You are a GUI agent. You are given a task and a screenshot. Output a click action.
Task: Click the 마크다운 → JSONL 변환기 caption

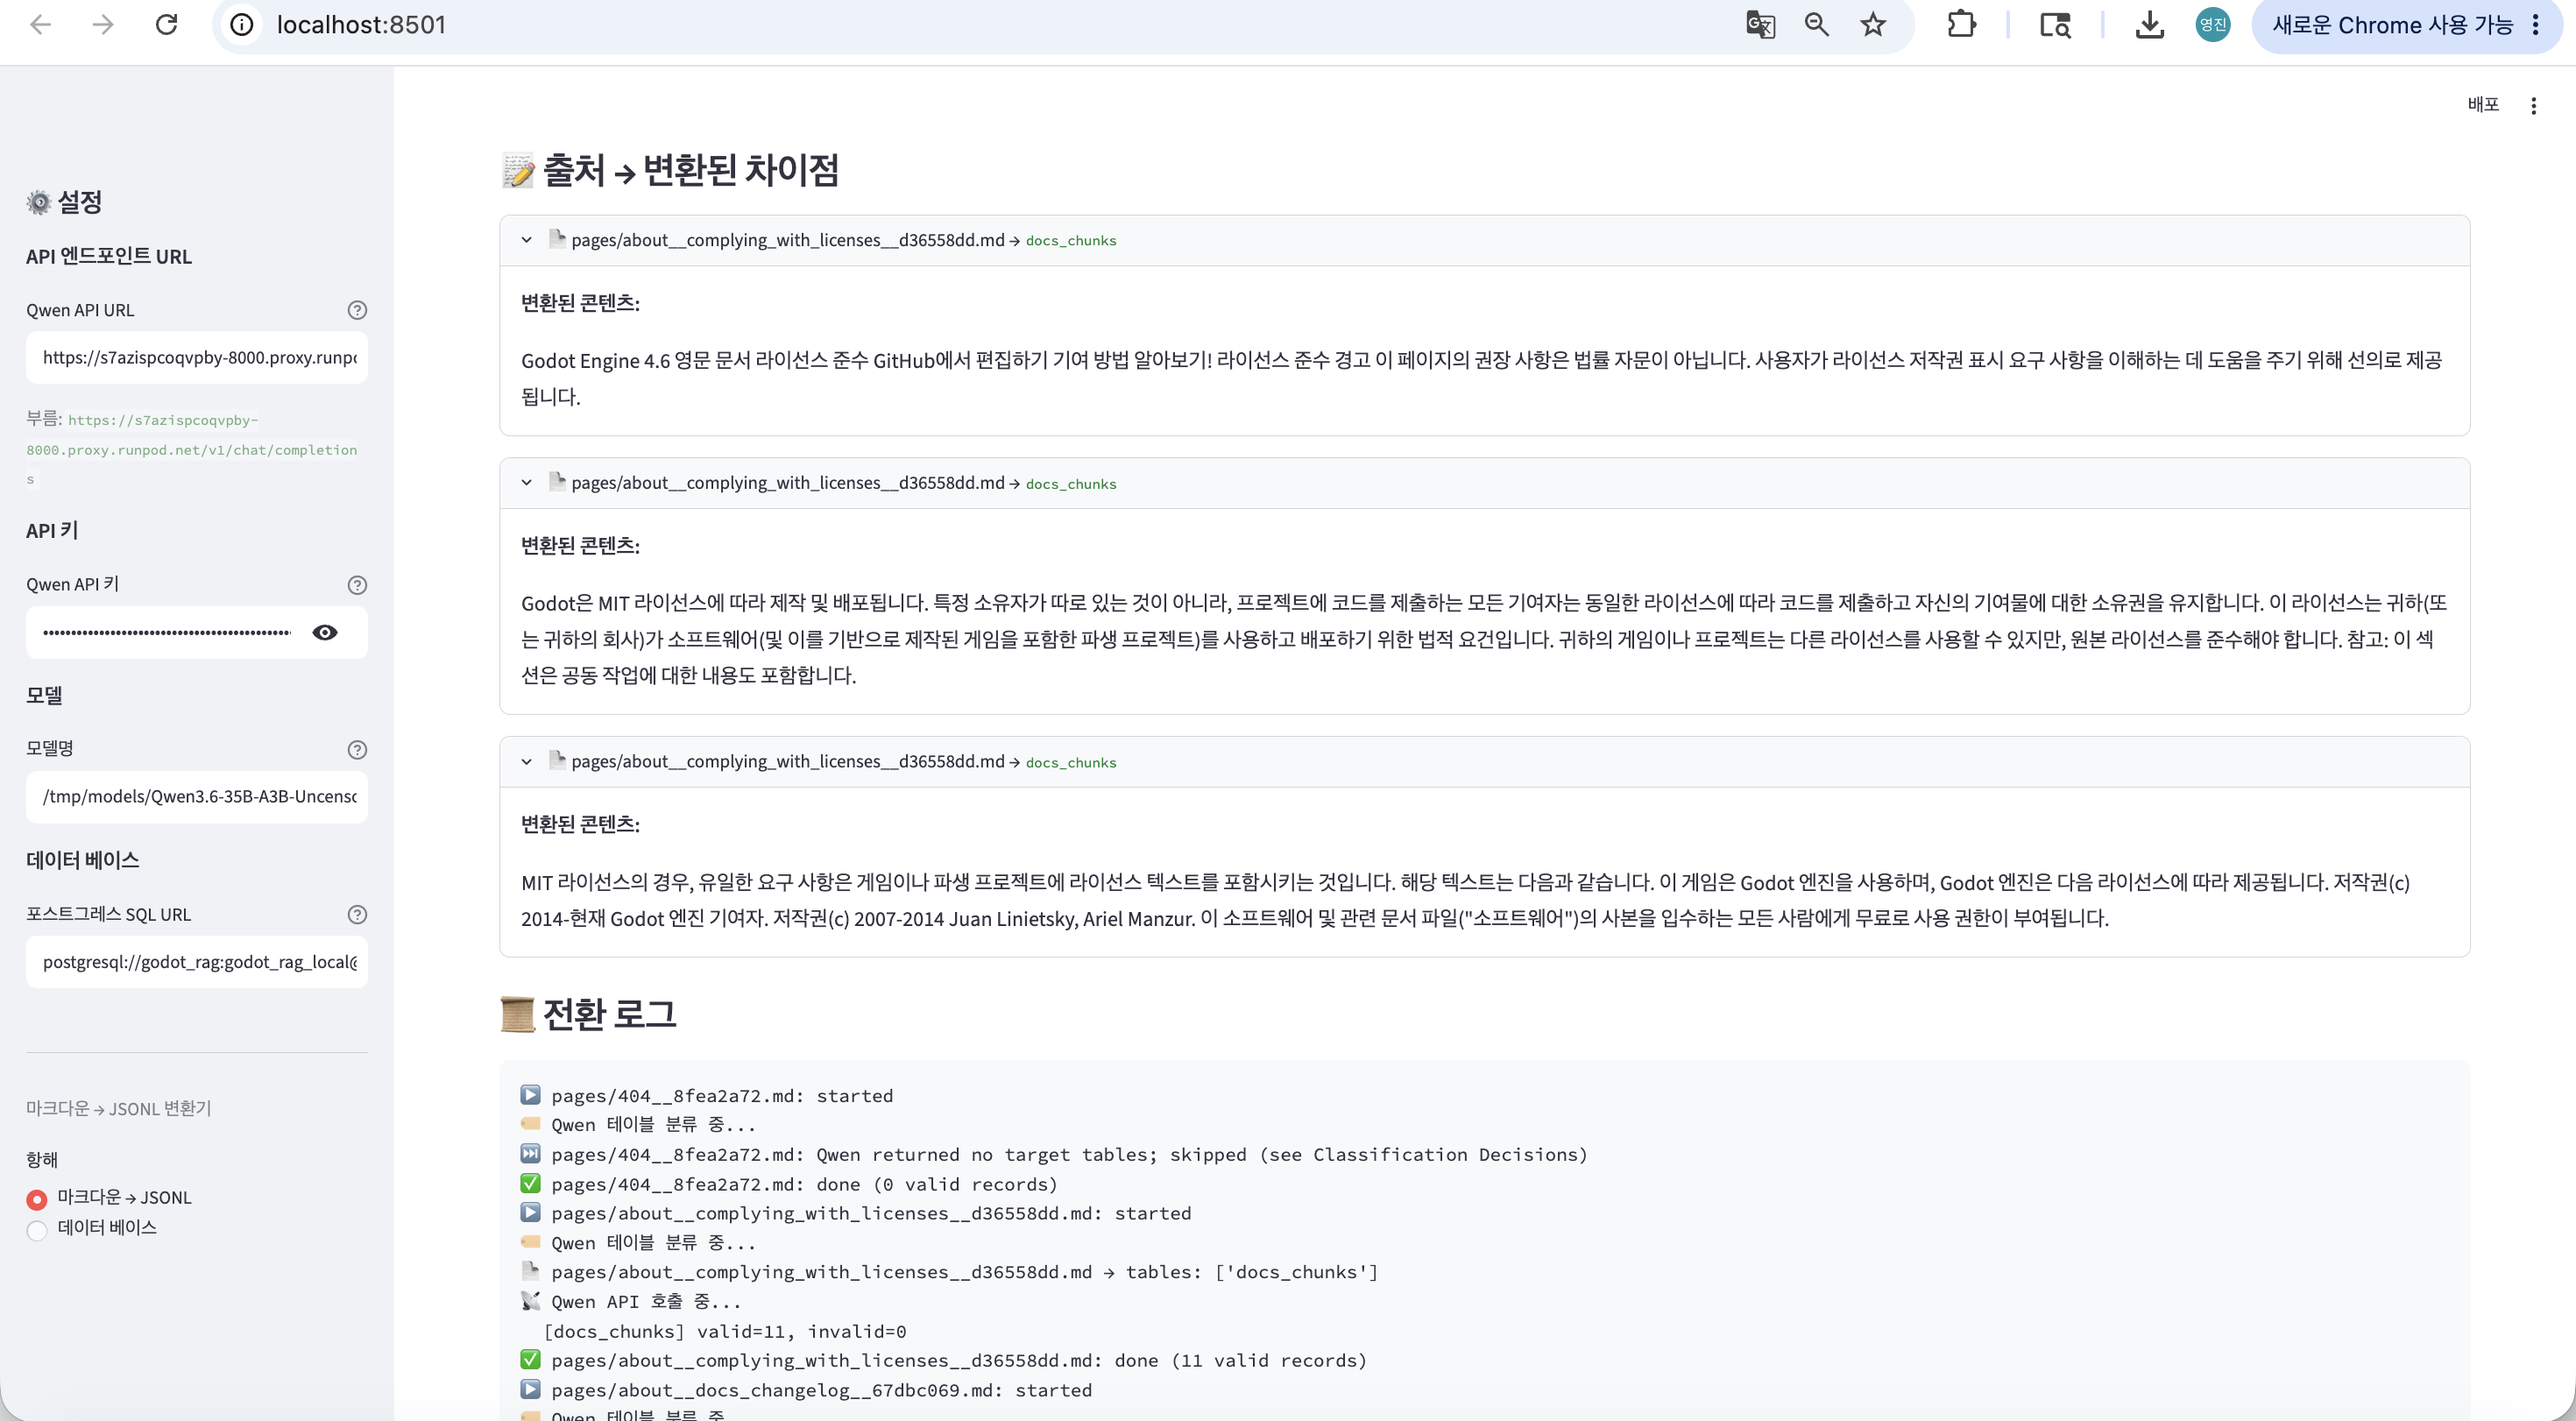coord(118,1108)
